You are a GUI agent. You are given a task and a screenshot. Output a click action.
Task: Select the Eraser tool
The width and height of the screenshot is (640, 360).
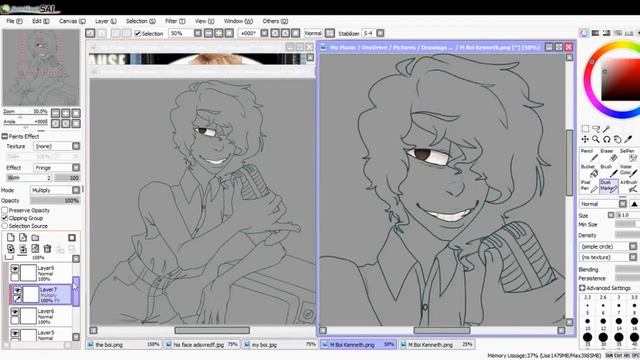609,156
